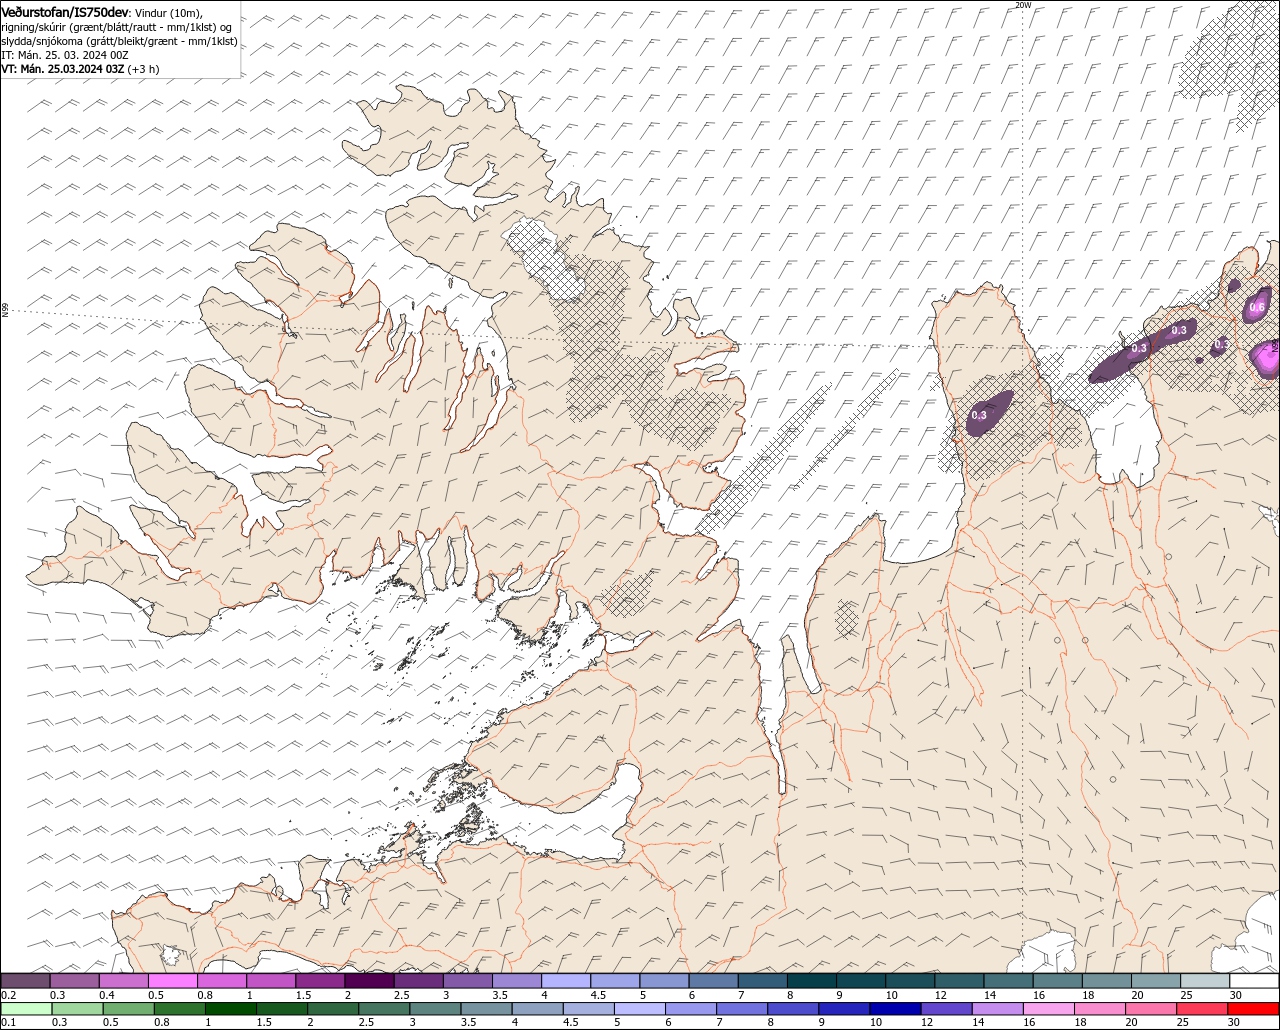The image size is (1280, 1030).
Task: Pick the palest green rain swatch starting at 0.1
Action: 26,1008
